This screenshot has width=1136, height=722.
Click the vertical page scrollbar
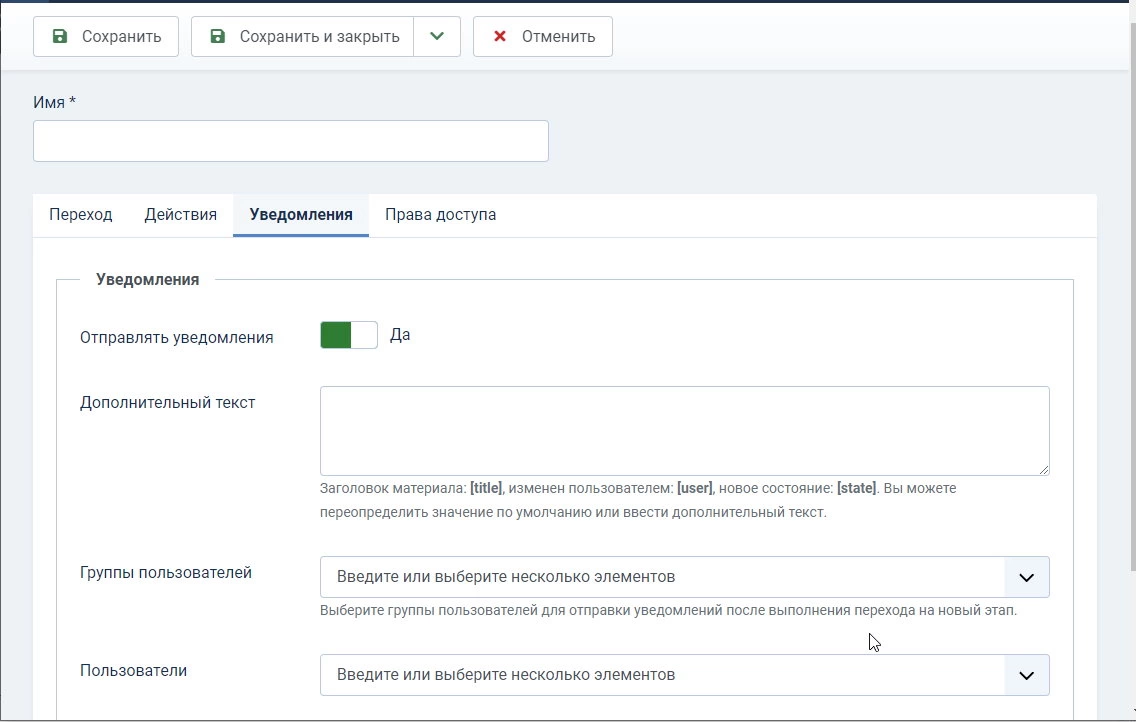click(1132, 290)
